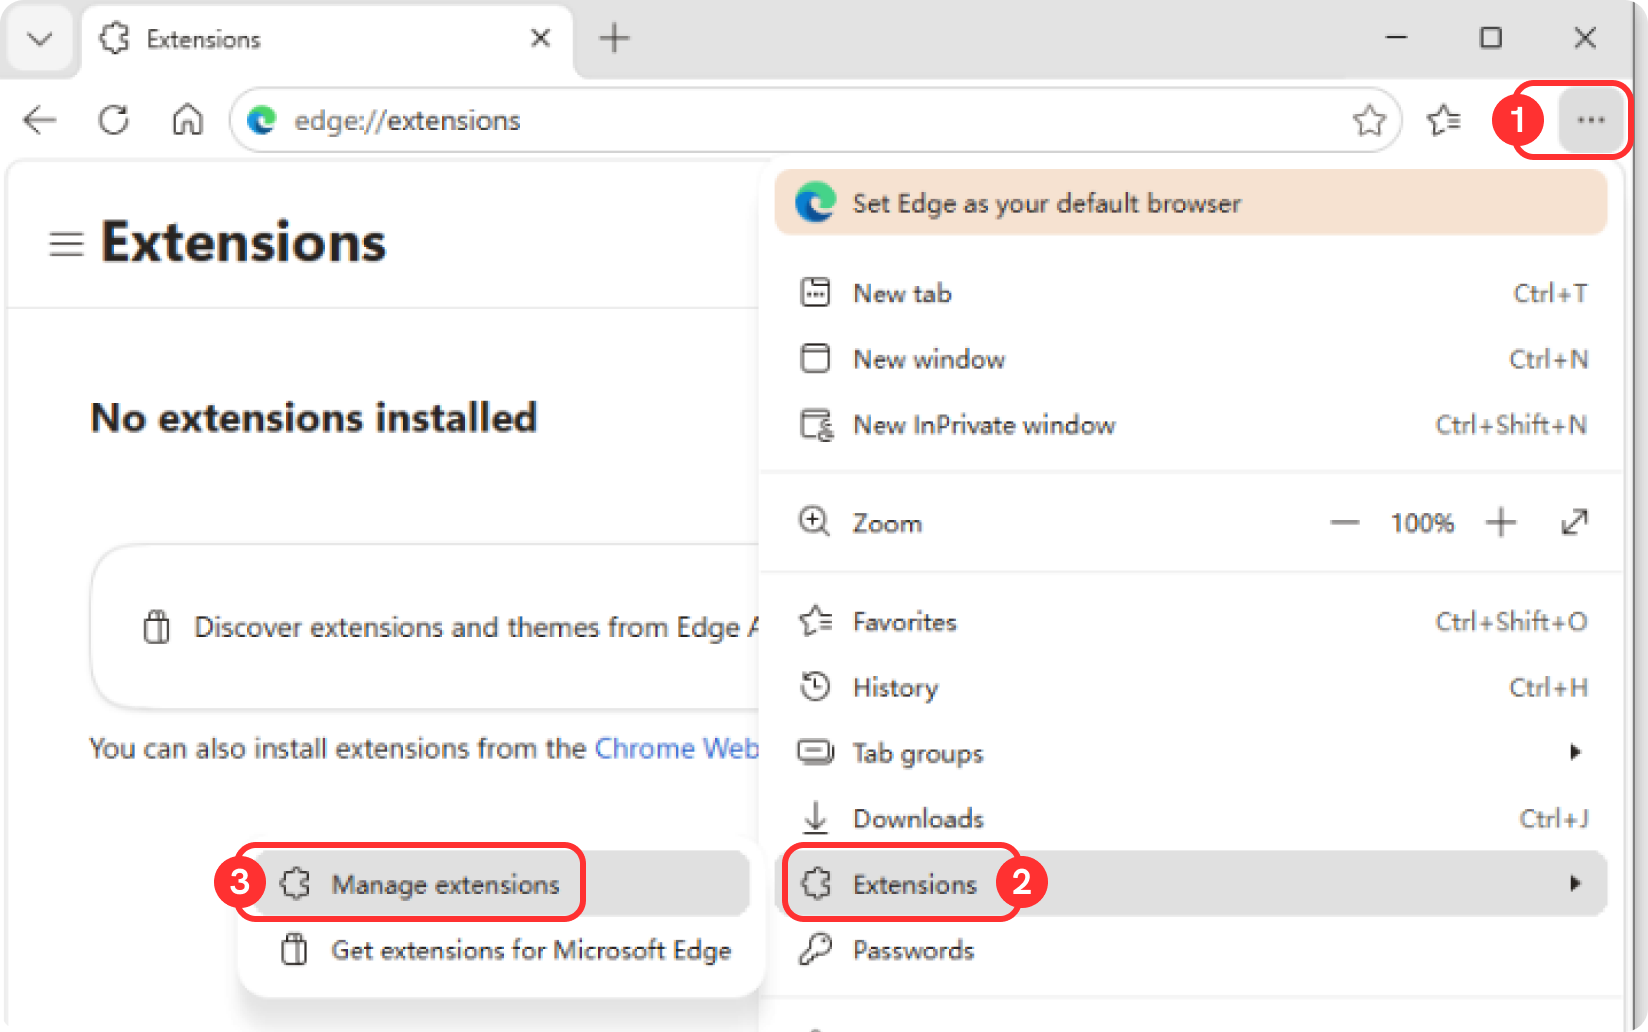The height and width of the screenshot is (1032, 1648).
Task: Maximize the Edge window
Action: pos(1491,38)
